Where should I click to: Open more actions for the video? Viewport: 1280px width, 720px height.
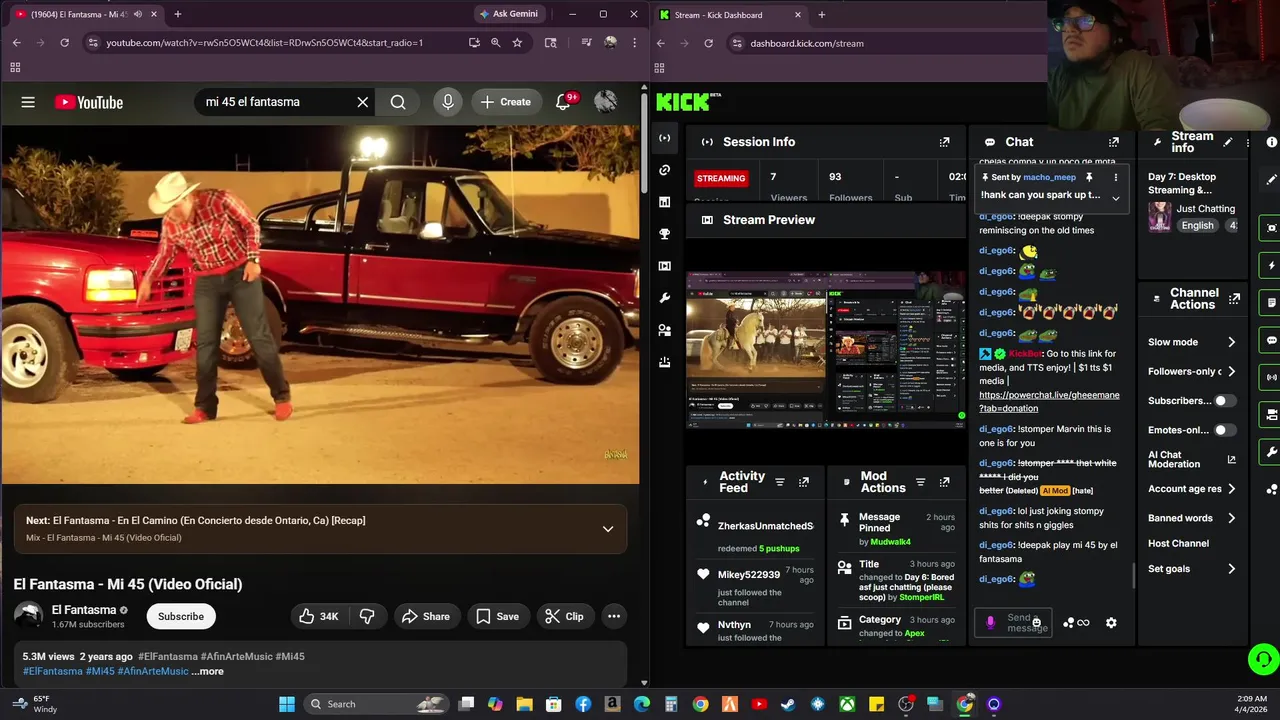pyautogui.click(x=614, y=616)
